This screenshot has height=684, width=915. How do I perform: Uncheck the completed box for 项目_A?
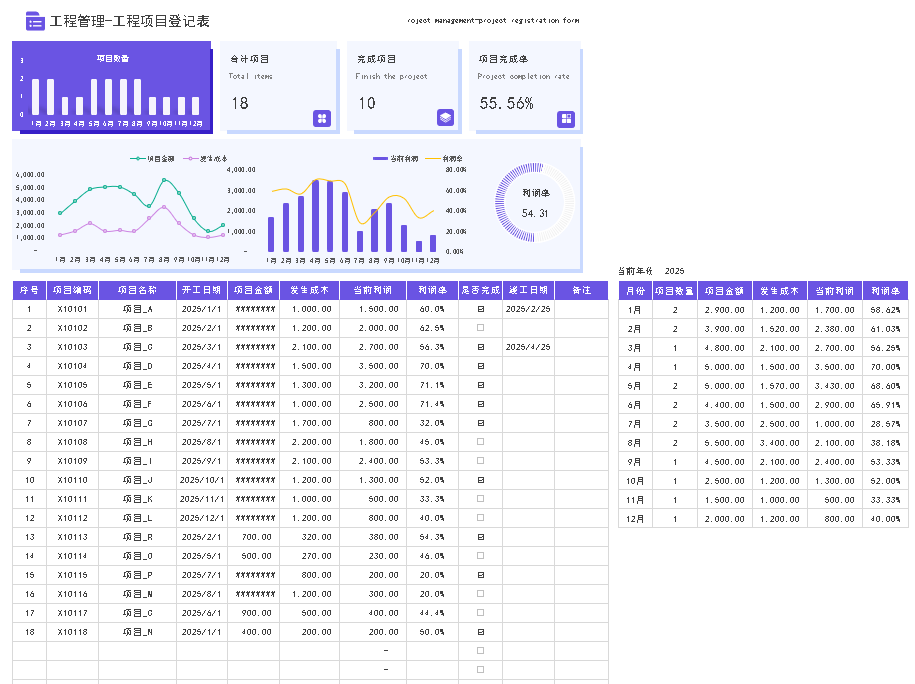pyautogui.click(x=480, y=309)
